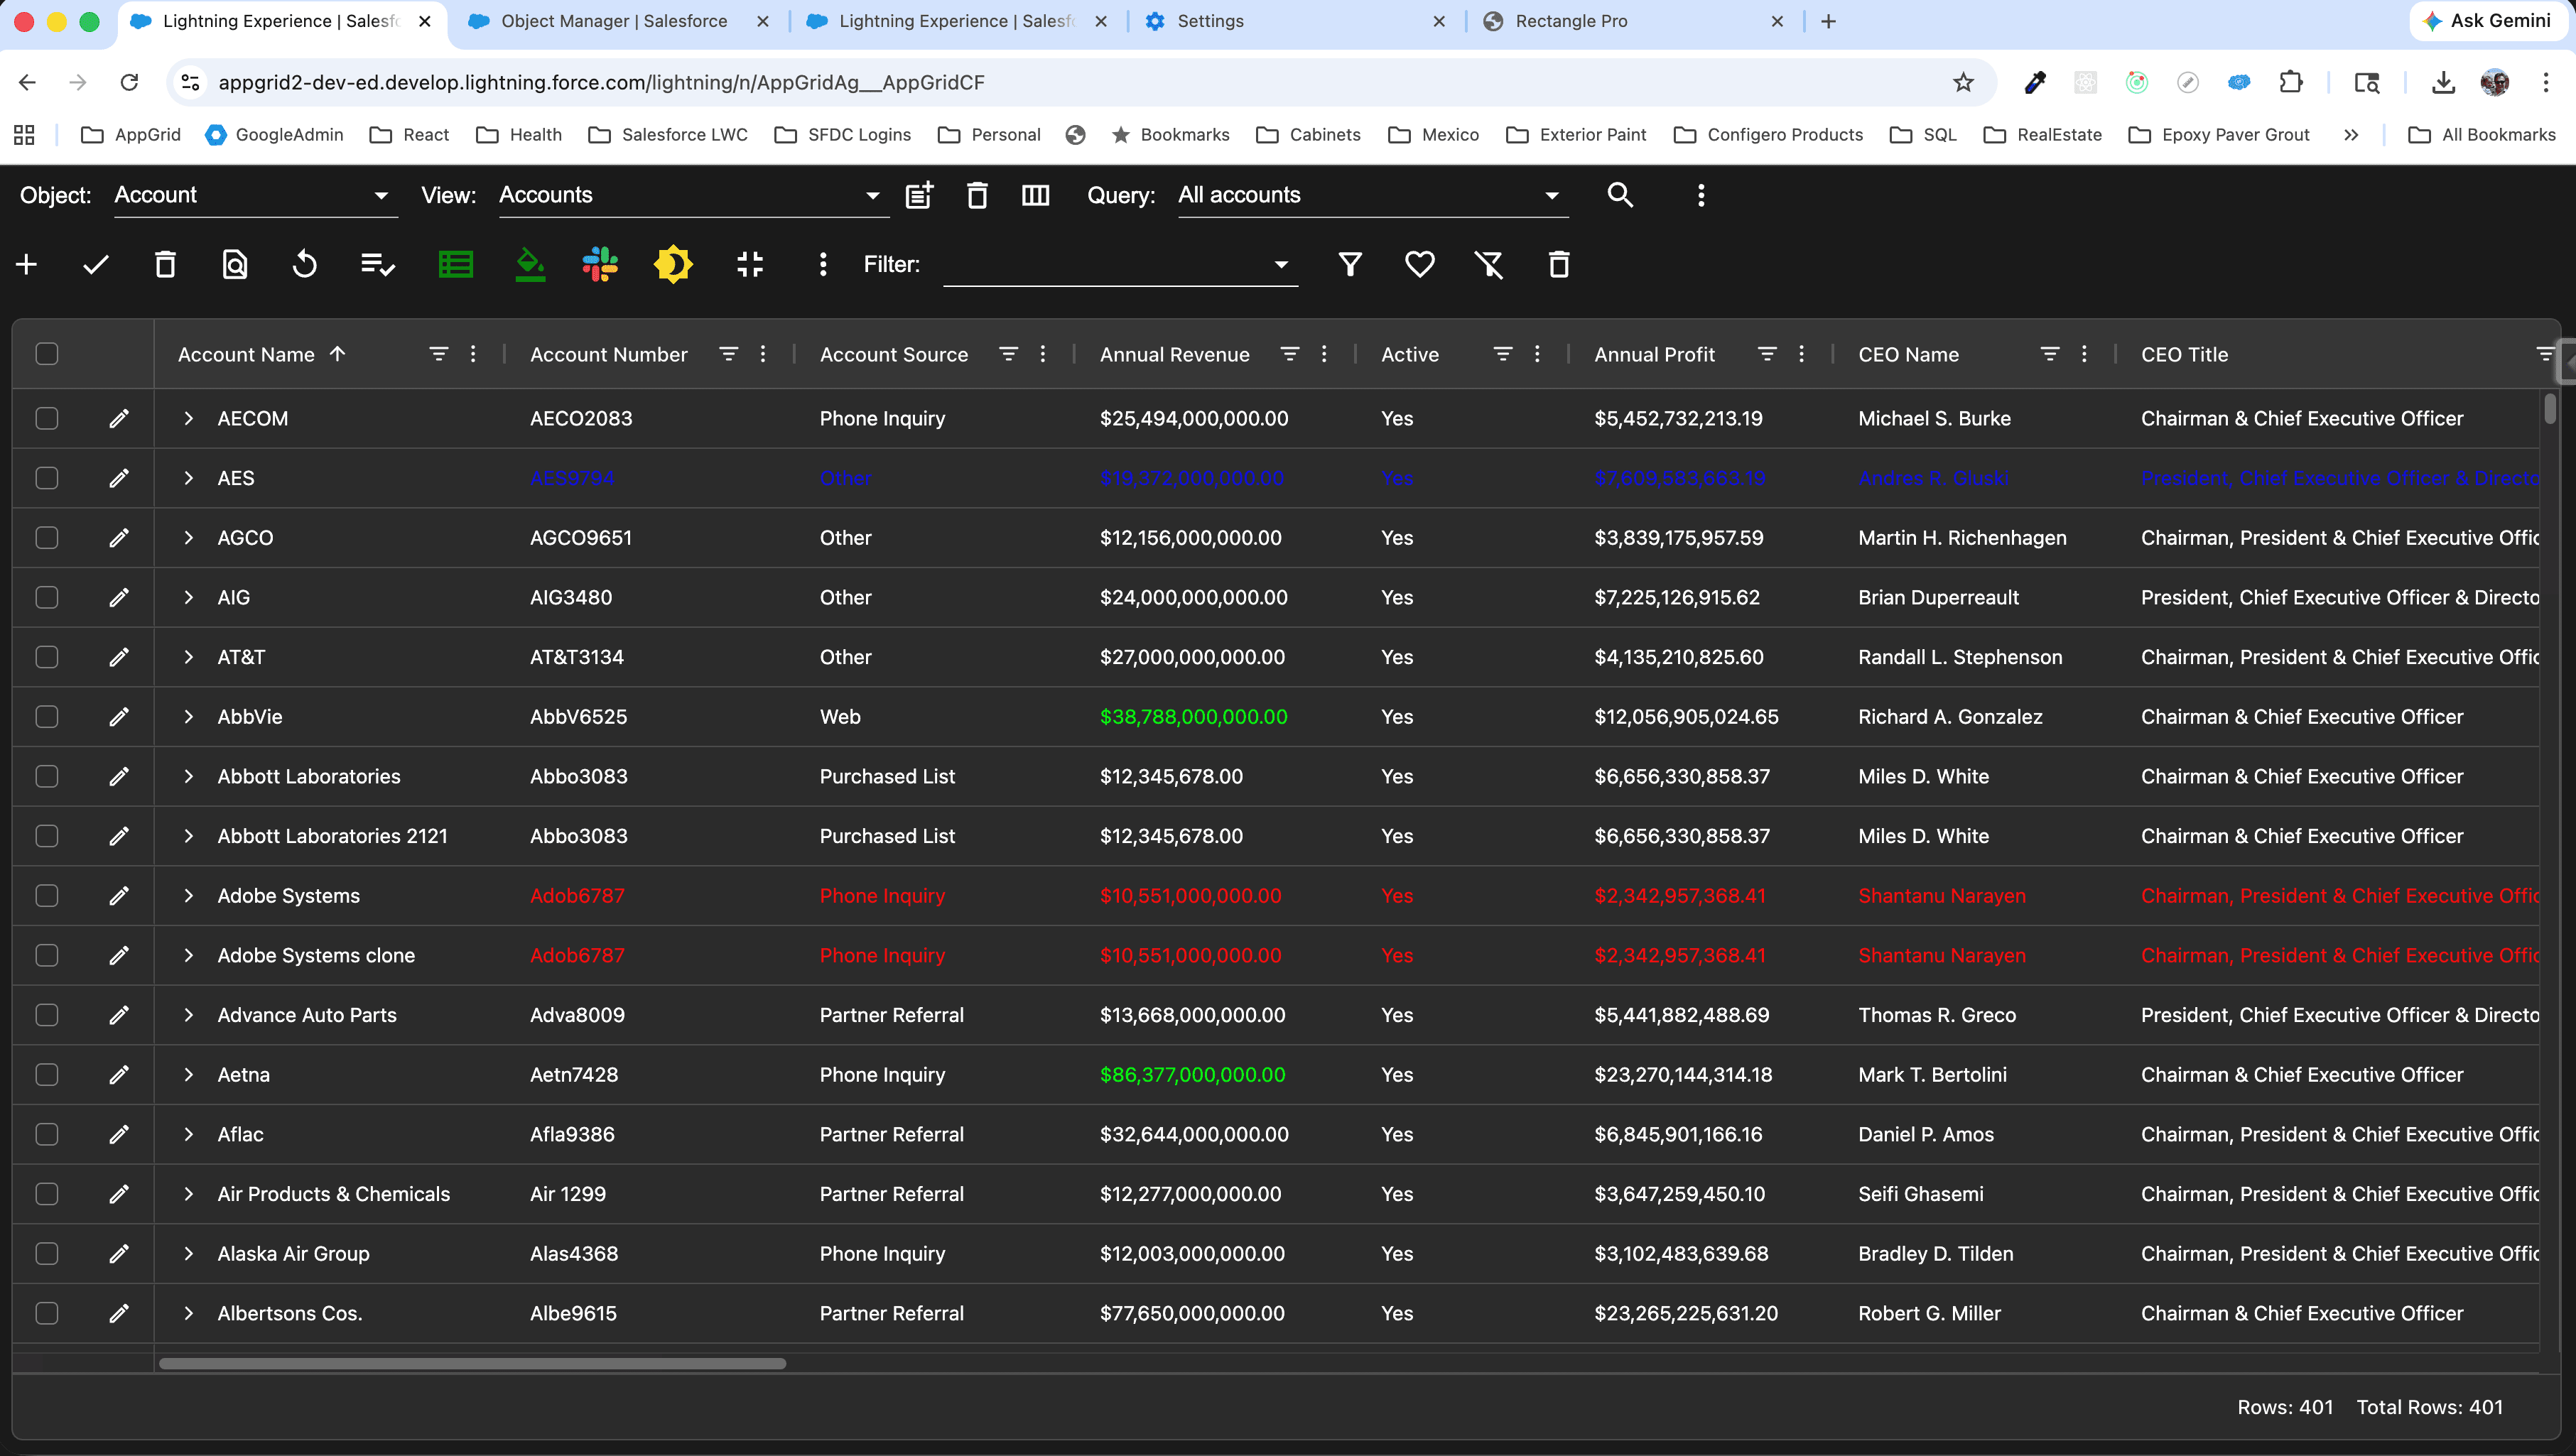This screenshot has width=2576, height=1456.
Task: Click the green table list view icon
Action: (456, 264)
